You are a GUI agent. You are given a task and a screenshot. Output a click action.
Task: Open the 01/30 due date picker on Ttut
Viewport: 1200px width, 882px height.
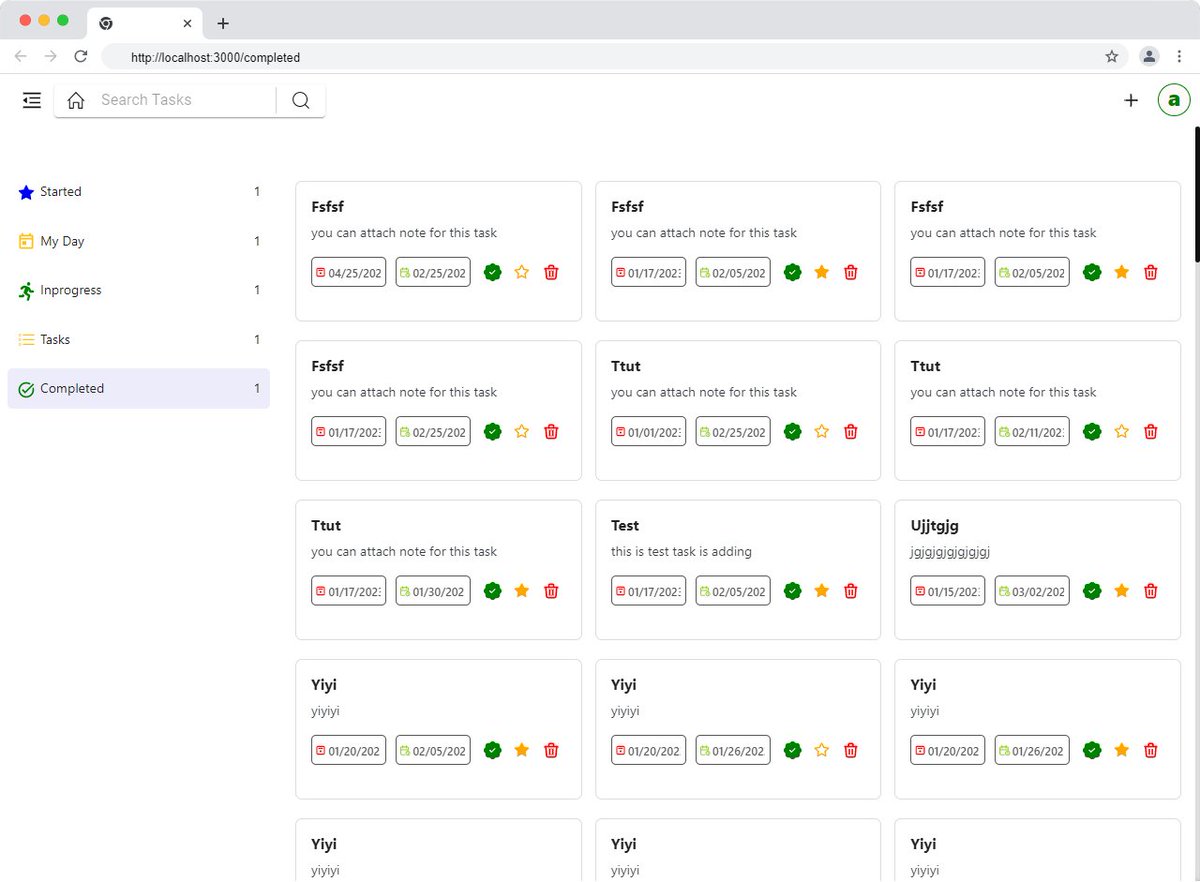pyautogui.click(x=433, y=591)
